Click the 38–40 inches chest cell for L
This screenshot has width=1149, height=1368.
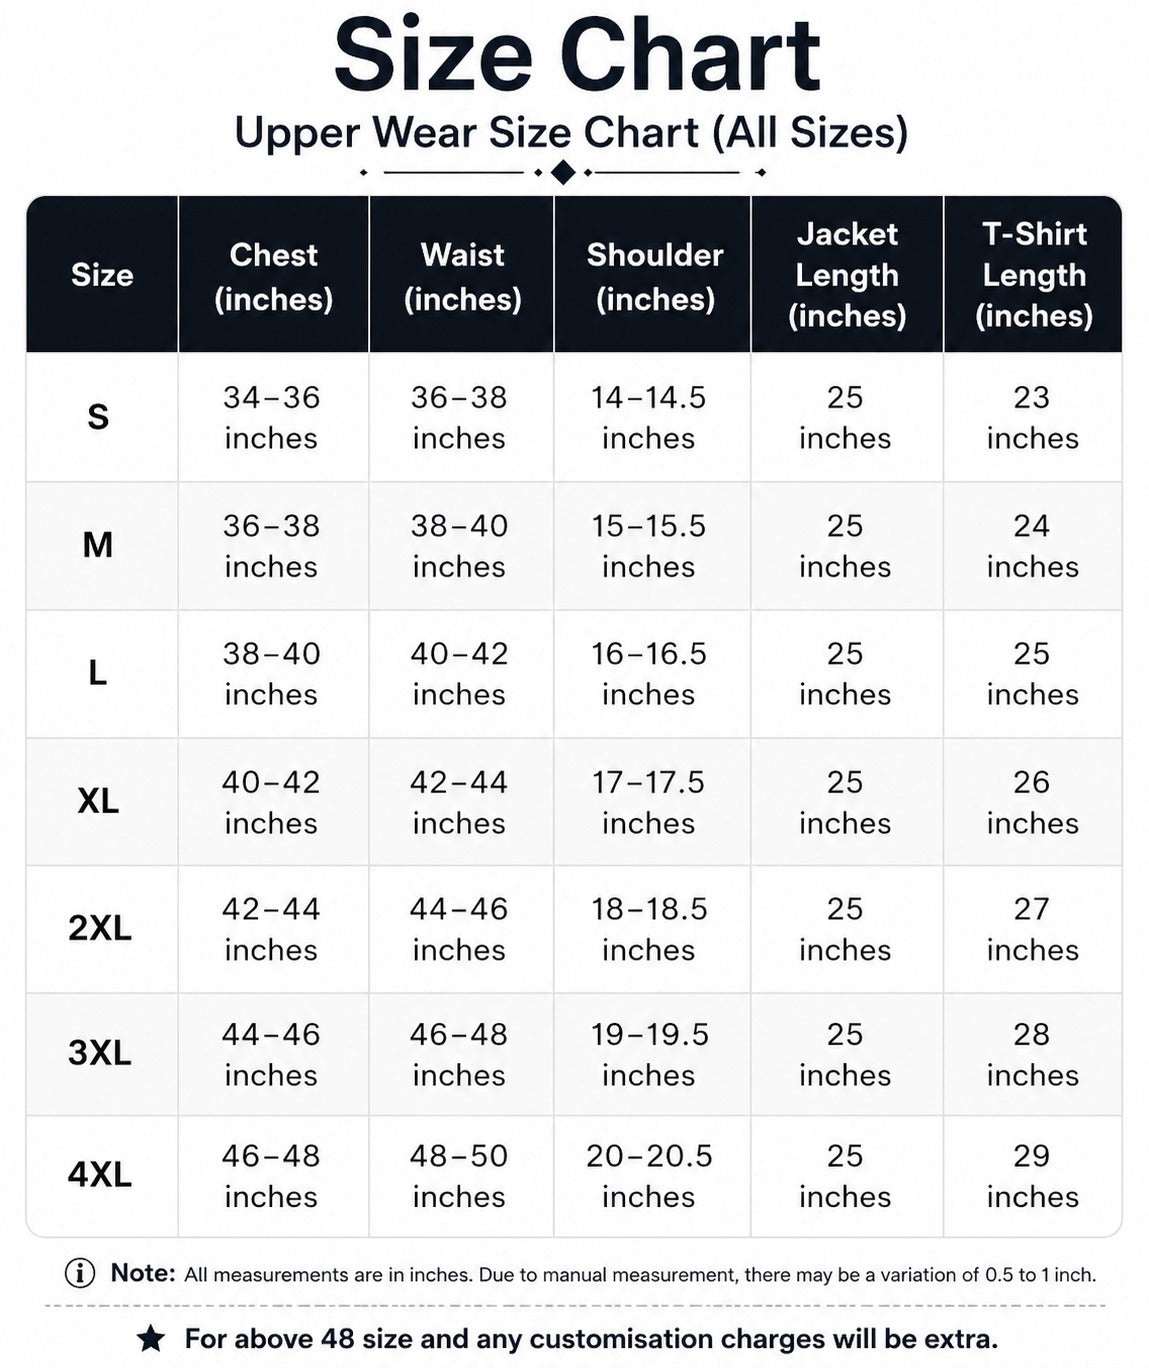[x=271, y=674]
